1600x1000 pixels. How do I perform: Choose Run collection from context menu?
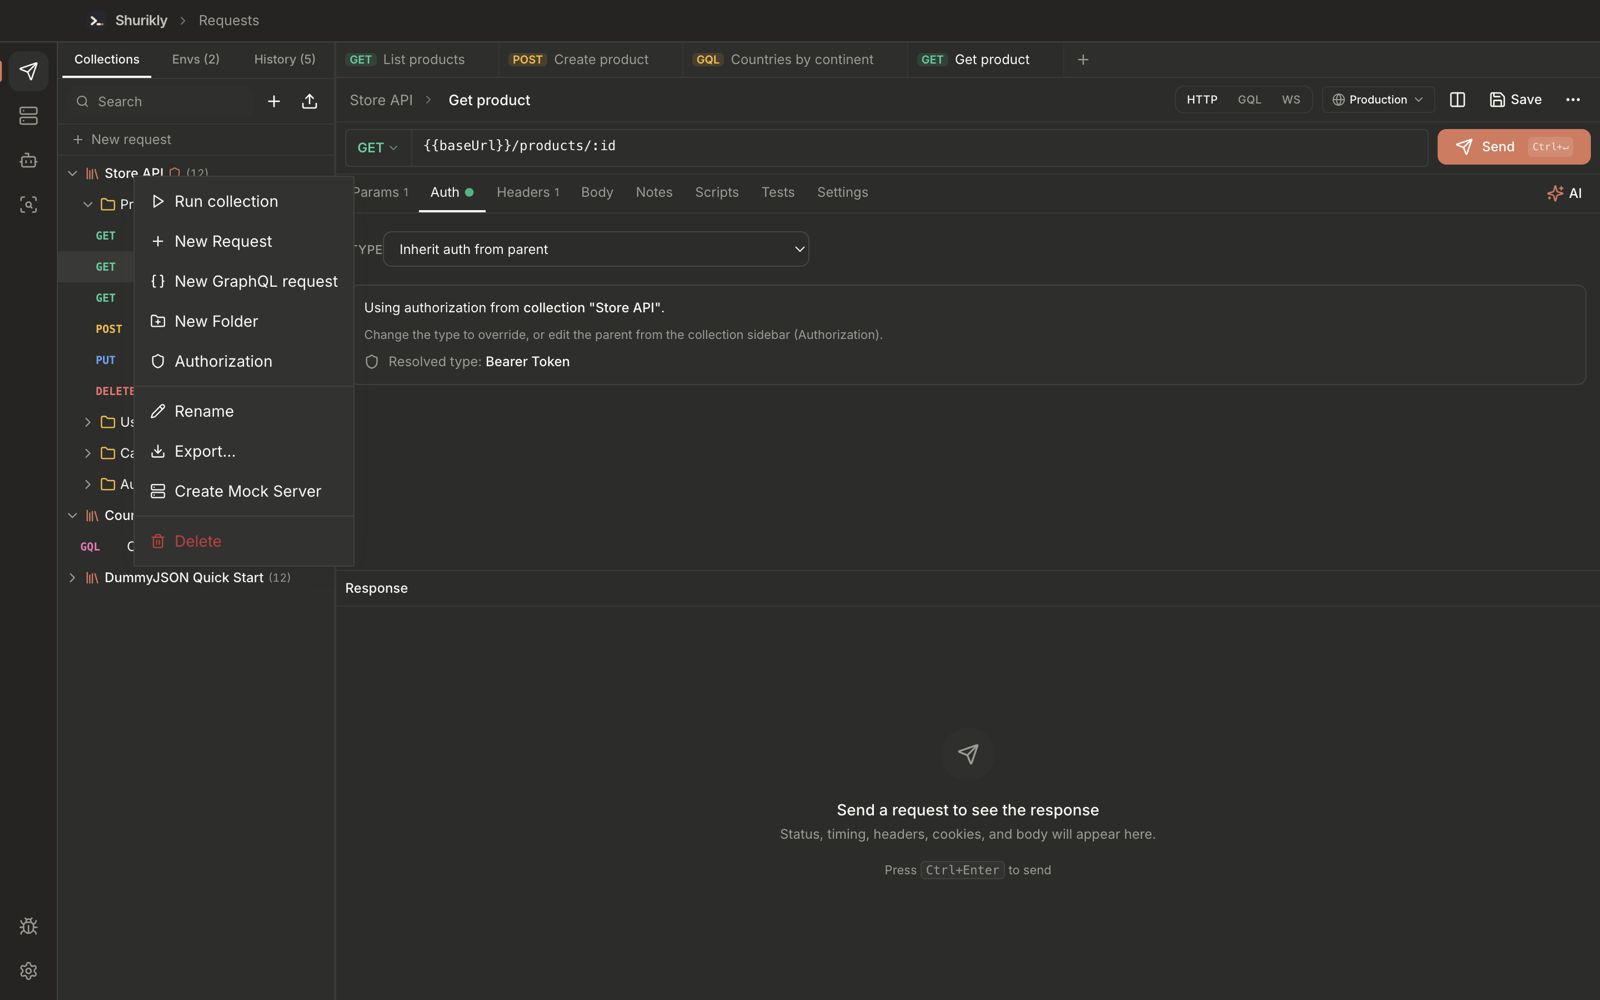tap(244, 202)
